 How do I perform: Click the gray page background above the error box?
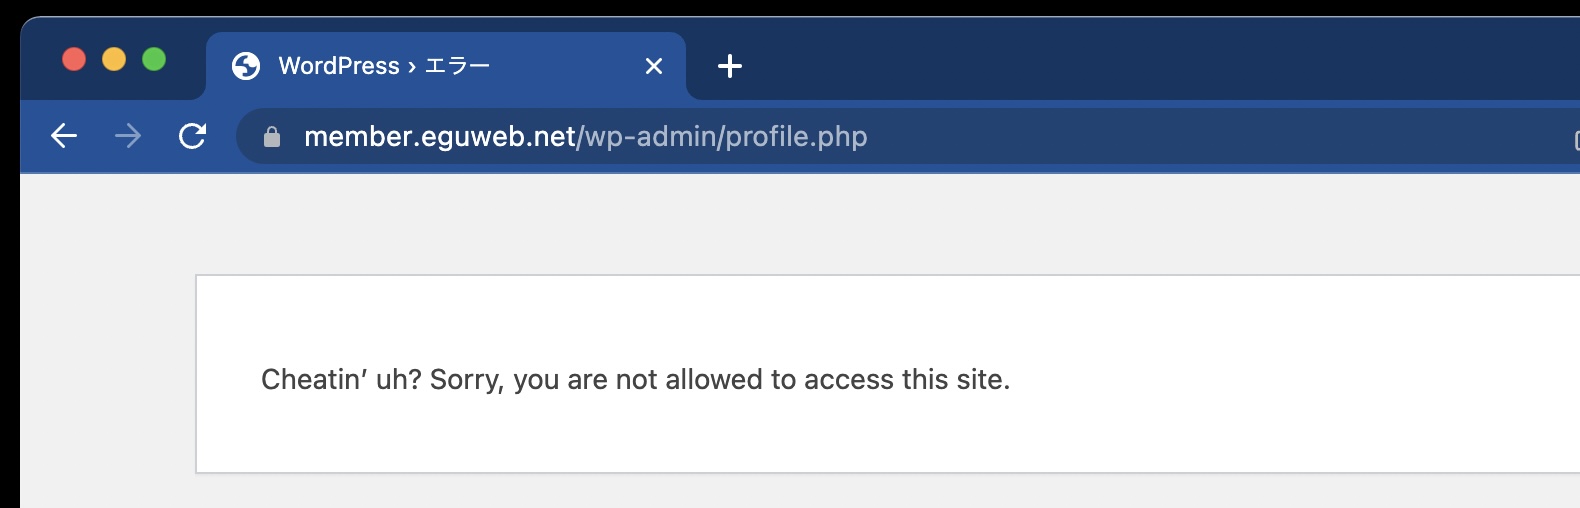point(800,225)
